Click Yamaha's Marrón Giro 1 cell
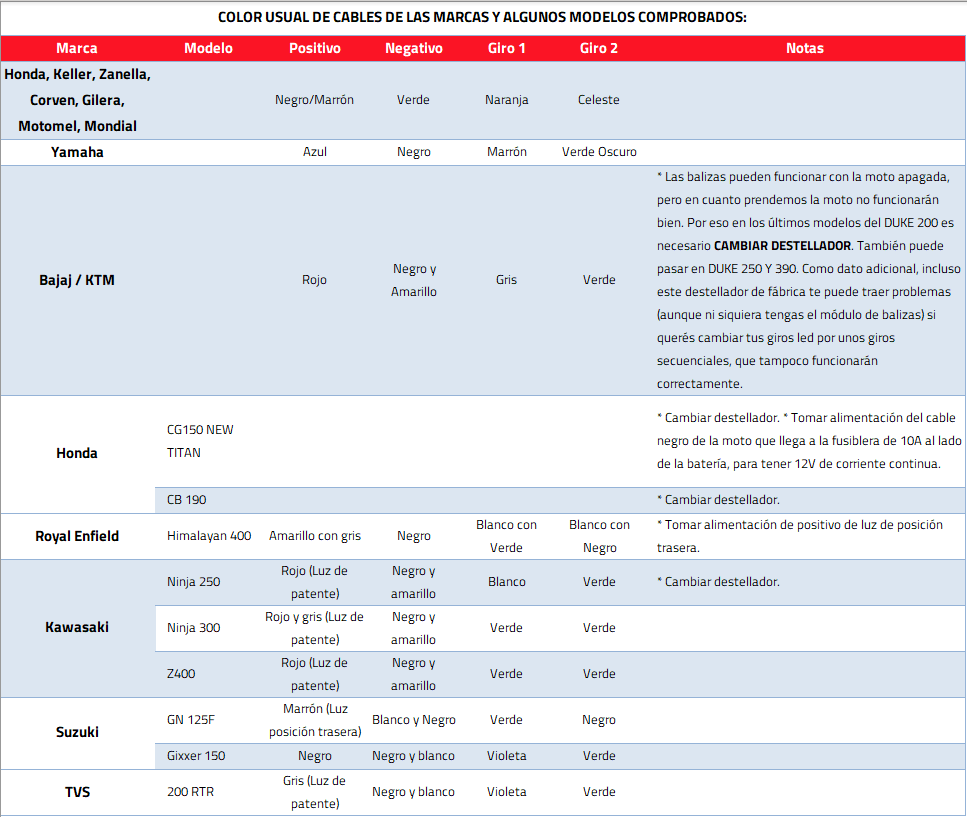The width and height of the screenshot is (967, 817). [506, 152]
